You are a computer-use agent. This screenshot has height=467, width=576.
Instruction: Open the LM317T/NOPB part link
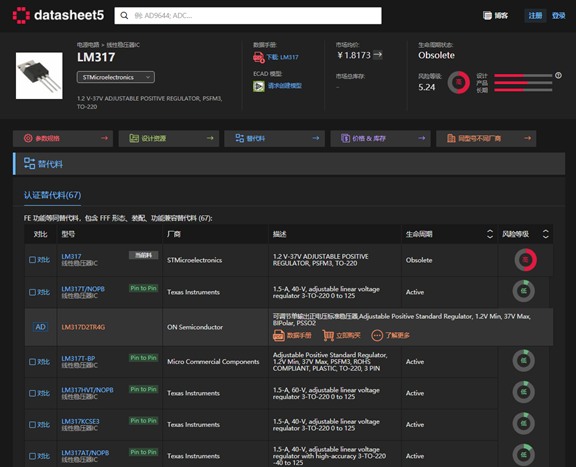click(83, 289)
